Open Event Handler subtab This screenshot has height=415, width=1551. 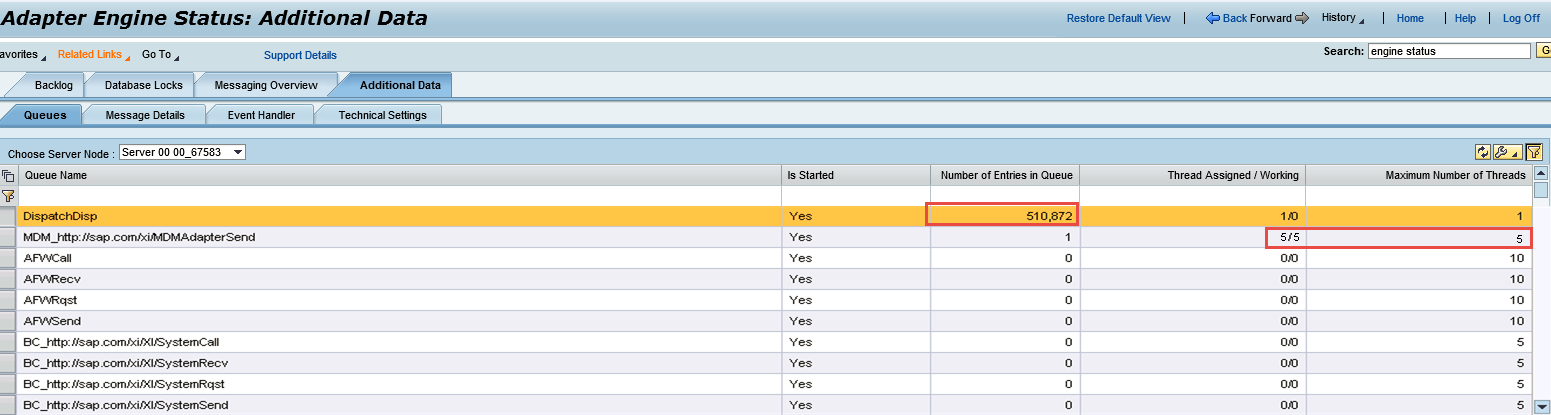click(x=261, y=115)
